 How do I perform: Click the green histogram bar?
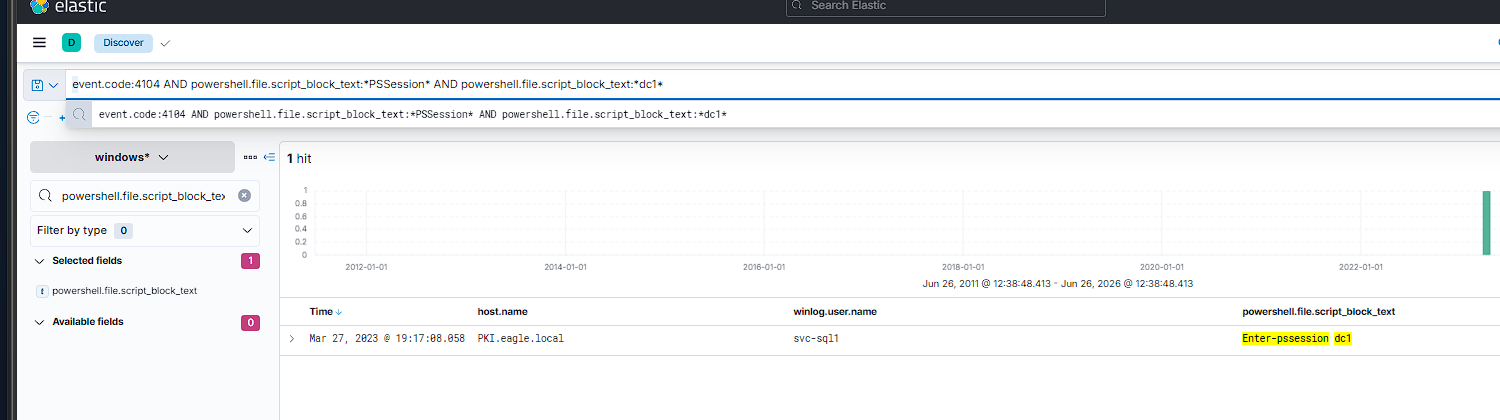pos(1487,222)
